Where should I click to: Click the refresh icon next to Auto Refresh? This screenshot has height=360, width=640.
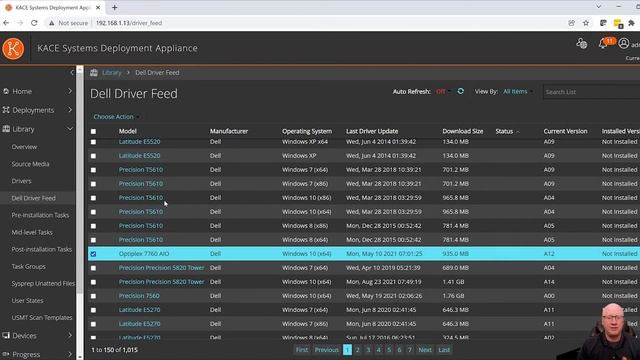click(x=460, y=91)
